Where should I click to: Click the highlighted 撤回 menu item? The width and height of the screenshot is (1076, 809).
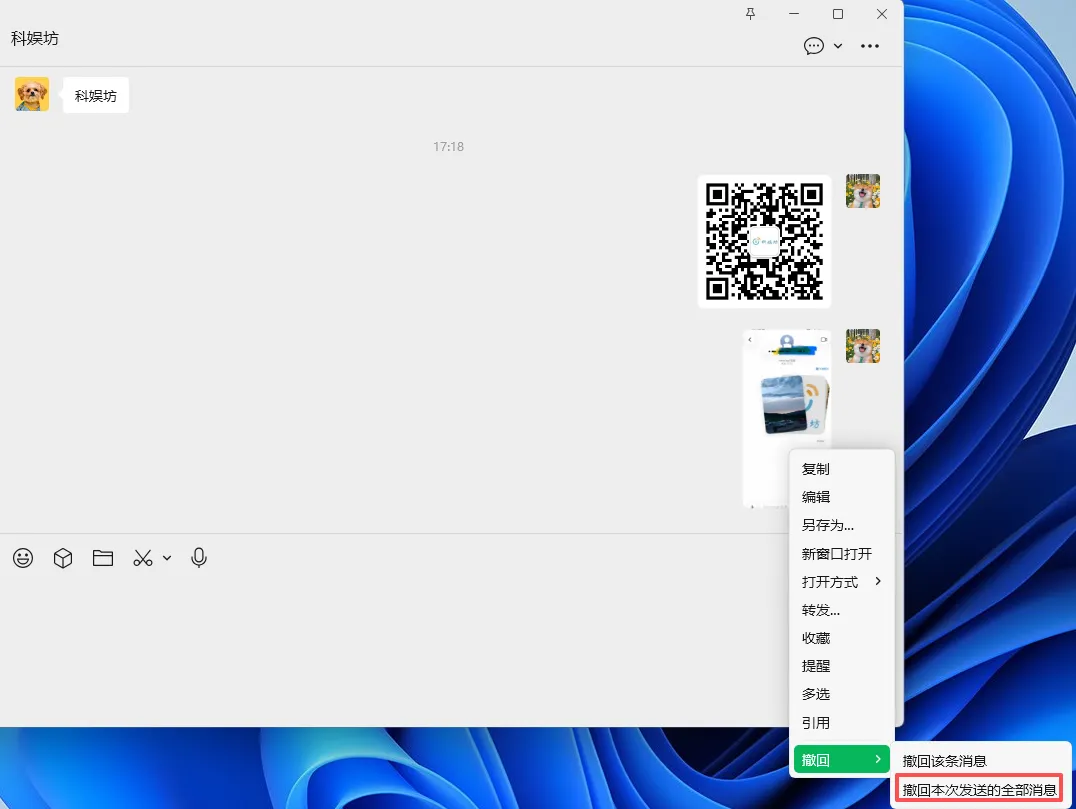(842, 760)
